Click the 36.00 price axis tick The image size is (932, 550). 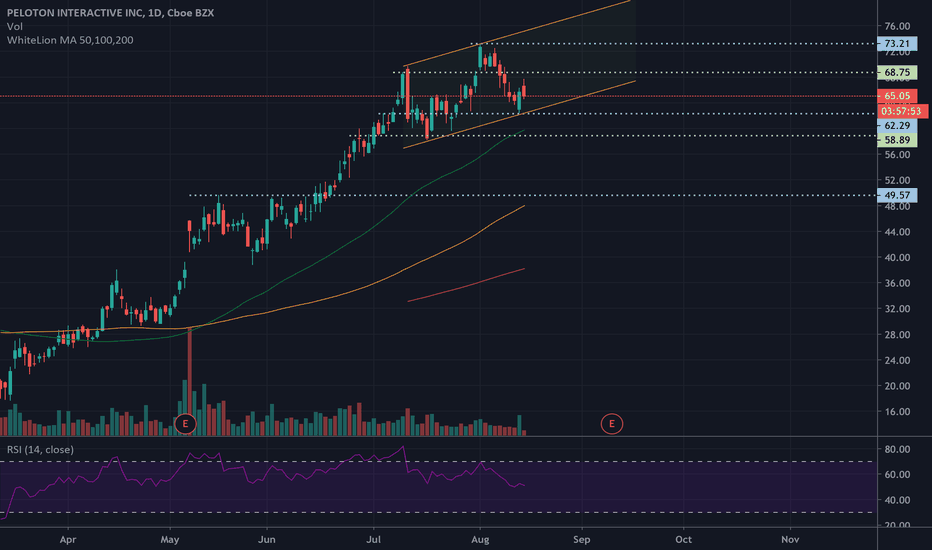(x=897, y=283)
